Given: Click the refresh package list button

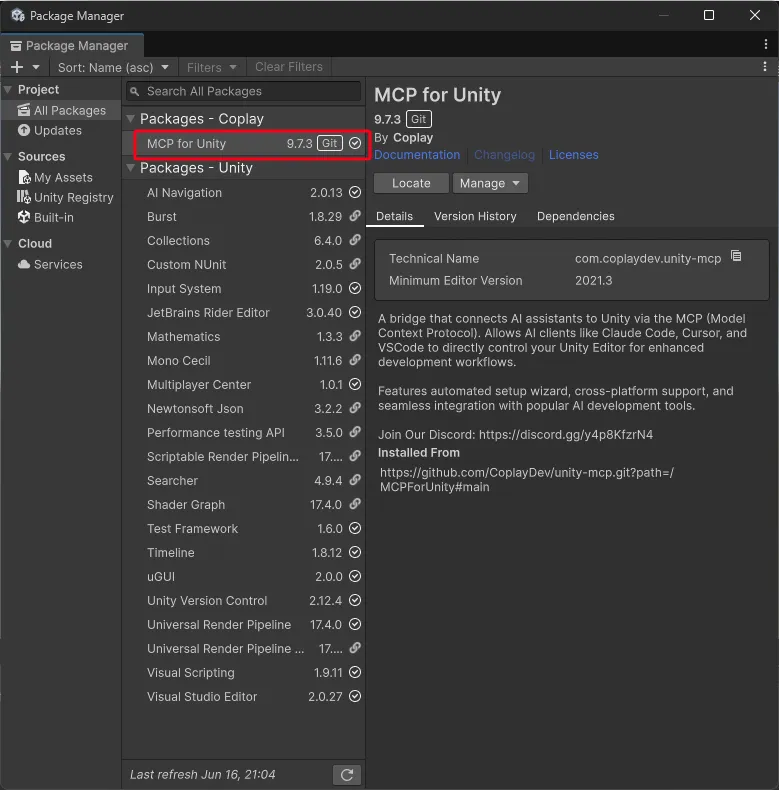Looking at the screenshot, I should pyautogui.click(x=347, y=775).
